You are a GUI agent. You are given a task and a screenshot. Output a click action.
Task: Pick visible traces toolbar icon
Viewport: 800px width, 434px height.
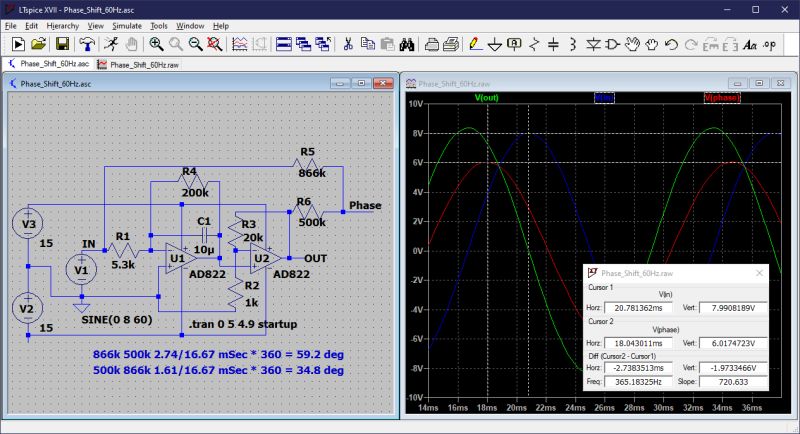coord(239,44)
